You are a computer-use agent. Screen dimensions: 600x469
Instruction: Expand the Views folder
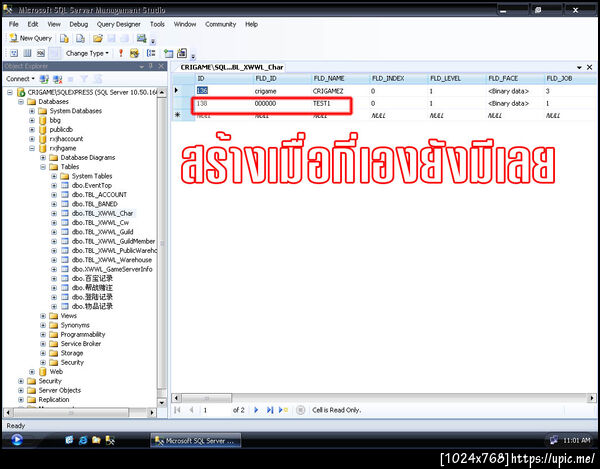(43, 316)
